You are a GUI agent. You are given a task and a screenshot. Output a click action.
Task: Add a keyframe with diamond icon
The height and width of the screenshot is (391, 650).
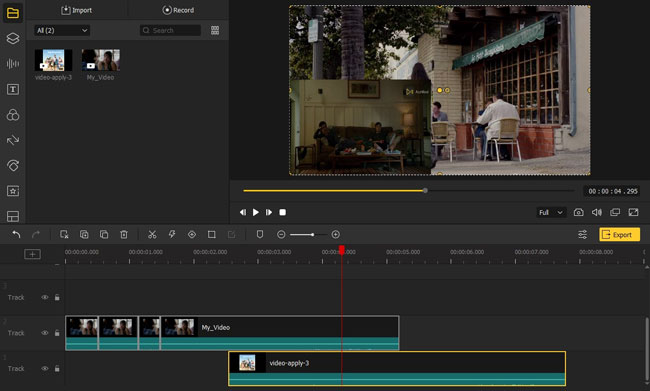tap(192, 235)
